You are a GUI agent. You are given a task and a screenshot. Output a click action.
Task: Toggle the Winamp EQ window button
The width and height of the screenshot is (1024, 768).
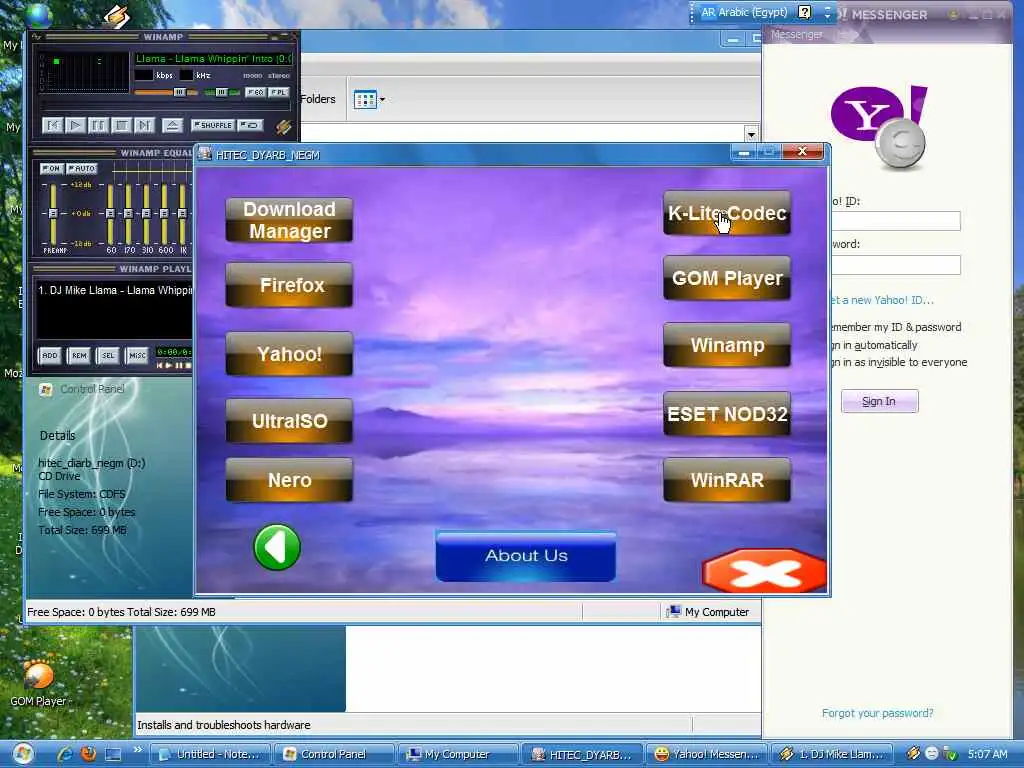tap(255, 92)
